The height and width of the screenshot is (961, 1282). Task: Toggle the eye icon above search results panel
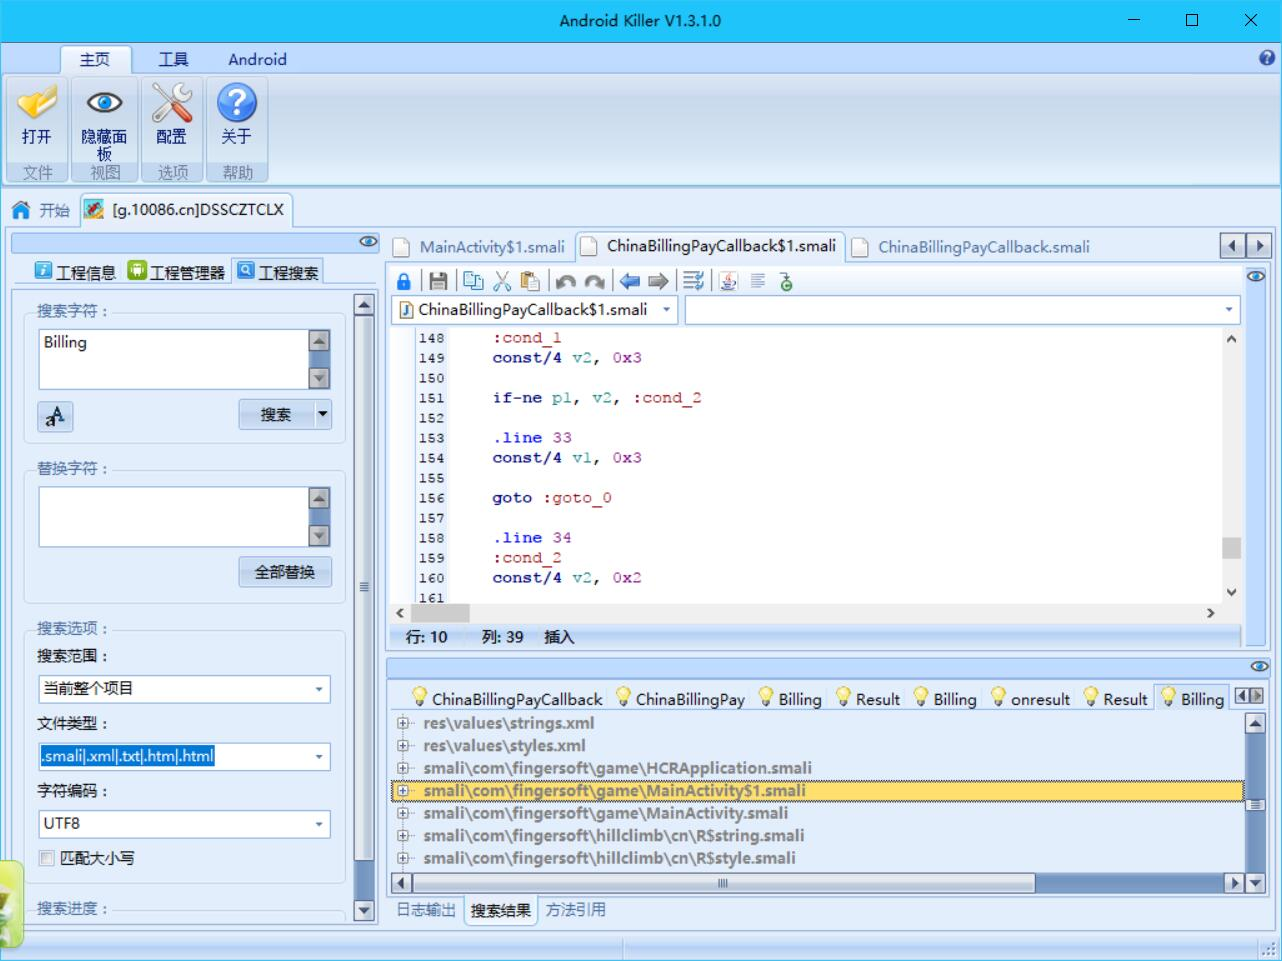pyautogui.click(x=1259, y=666)
